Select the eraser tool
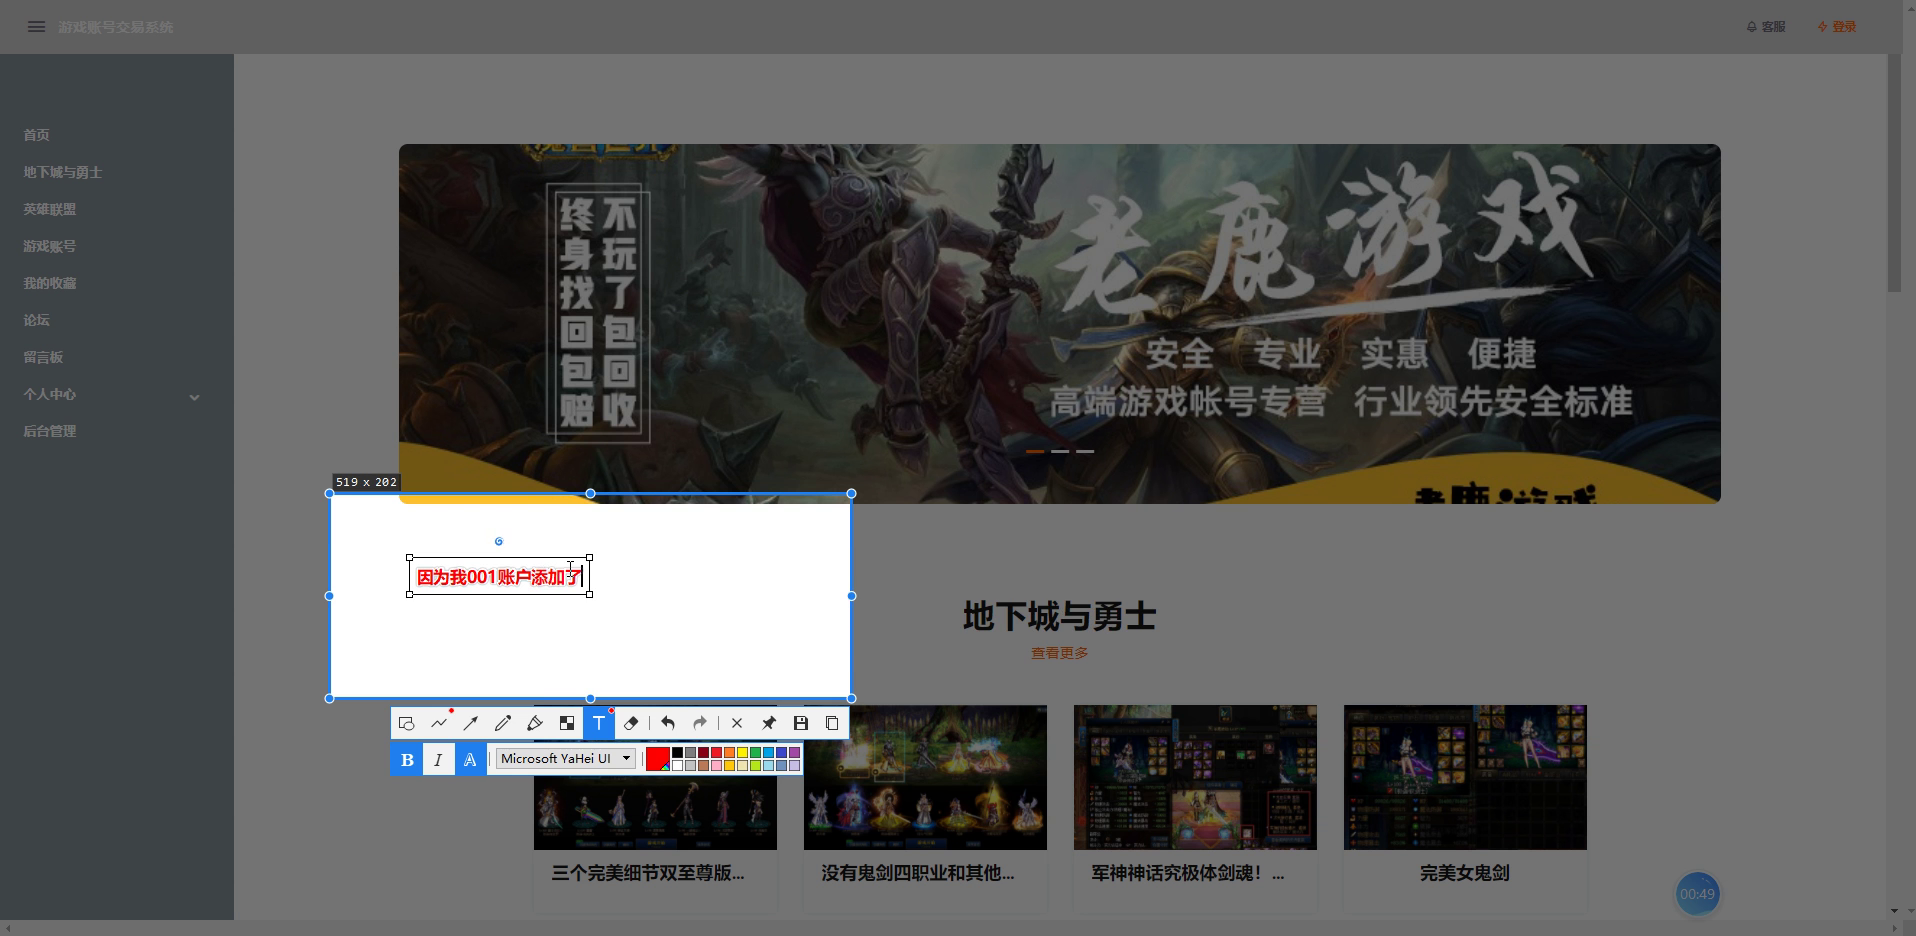This screenshot has height=936, width=1916. (631, 723)
